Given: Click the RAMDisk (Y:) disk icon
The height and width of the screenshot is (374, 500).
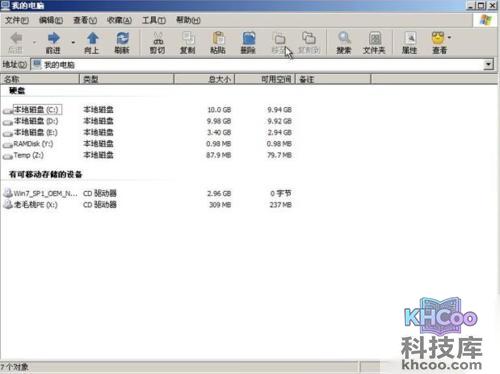Looking at the screenshot, I should pos(8,145).
